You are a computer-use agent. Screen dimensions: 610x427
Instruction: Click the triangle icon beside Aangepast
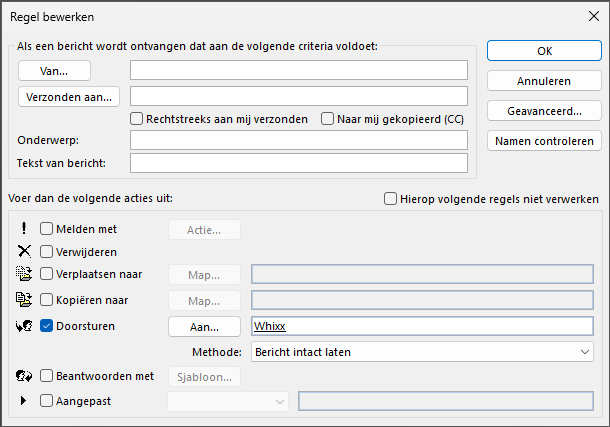click(24, 401)
